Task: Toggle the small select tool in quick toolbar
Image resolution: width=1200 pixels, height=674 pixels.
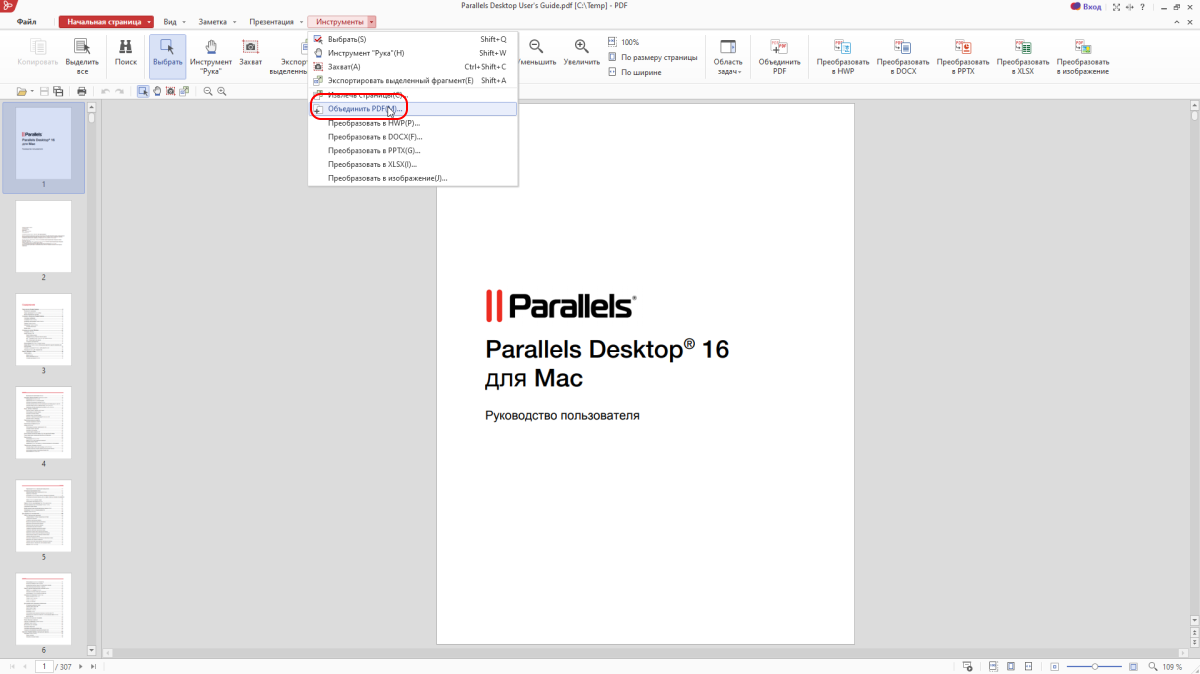Action: (143, 92)
